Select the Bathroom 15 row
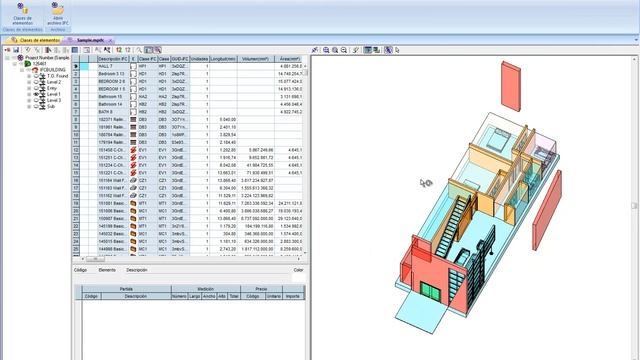 tap(188, 97)
